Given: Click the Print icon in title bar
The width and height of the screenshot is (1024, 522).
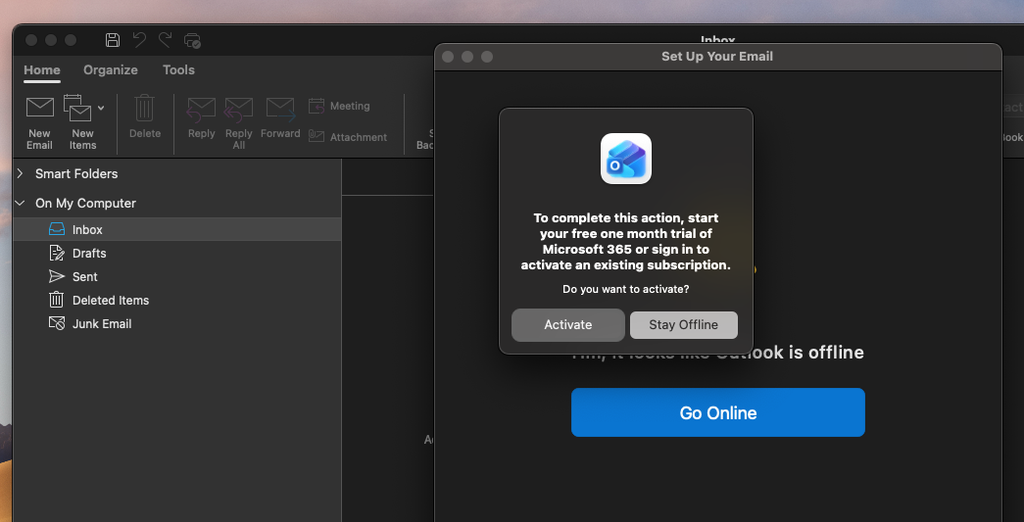Looking at the screenshot, I should click(x=192, y=41).
